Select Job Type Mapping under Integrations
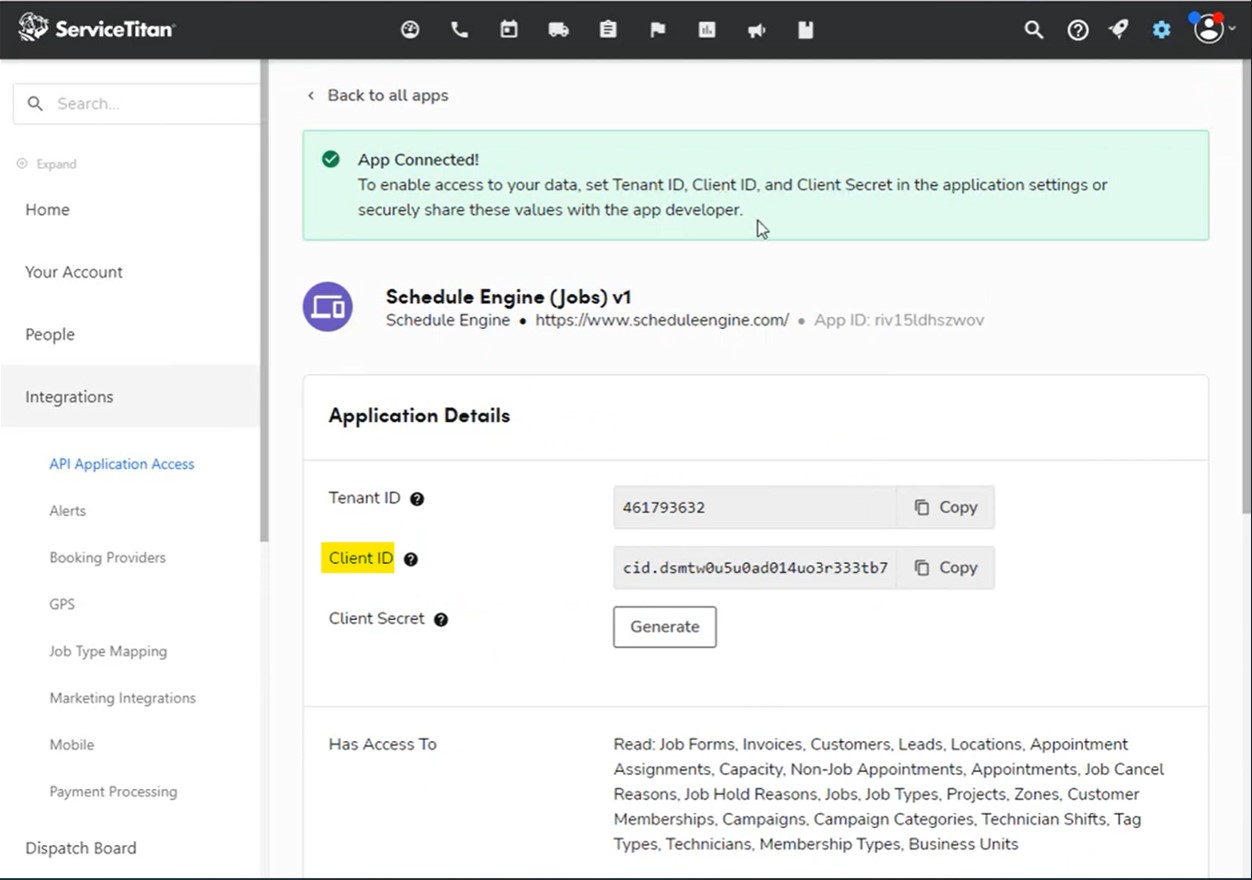 point(108,652)
